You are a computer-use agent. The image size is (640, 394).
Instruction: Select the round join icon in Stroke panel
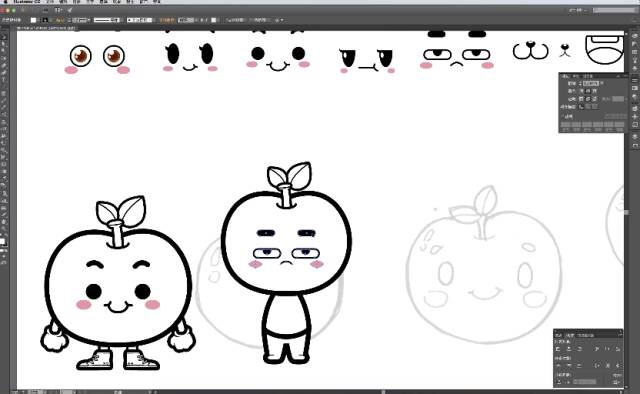point(588,99)
